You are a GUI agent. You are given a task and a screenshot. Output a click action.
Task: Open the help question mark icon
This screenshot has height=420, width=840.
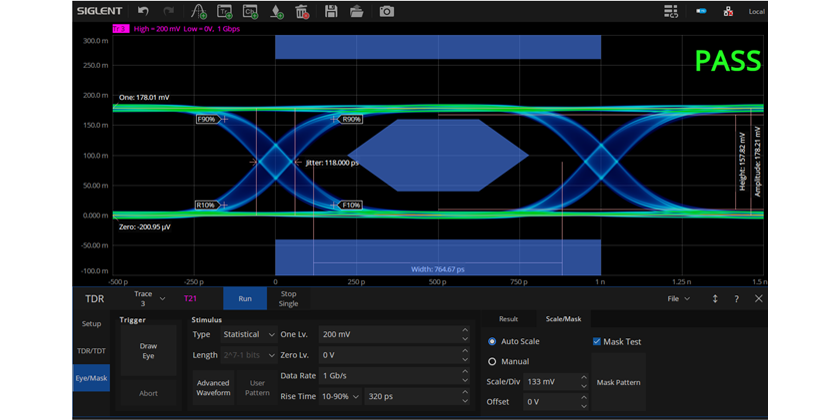736,299
